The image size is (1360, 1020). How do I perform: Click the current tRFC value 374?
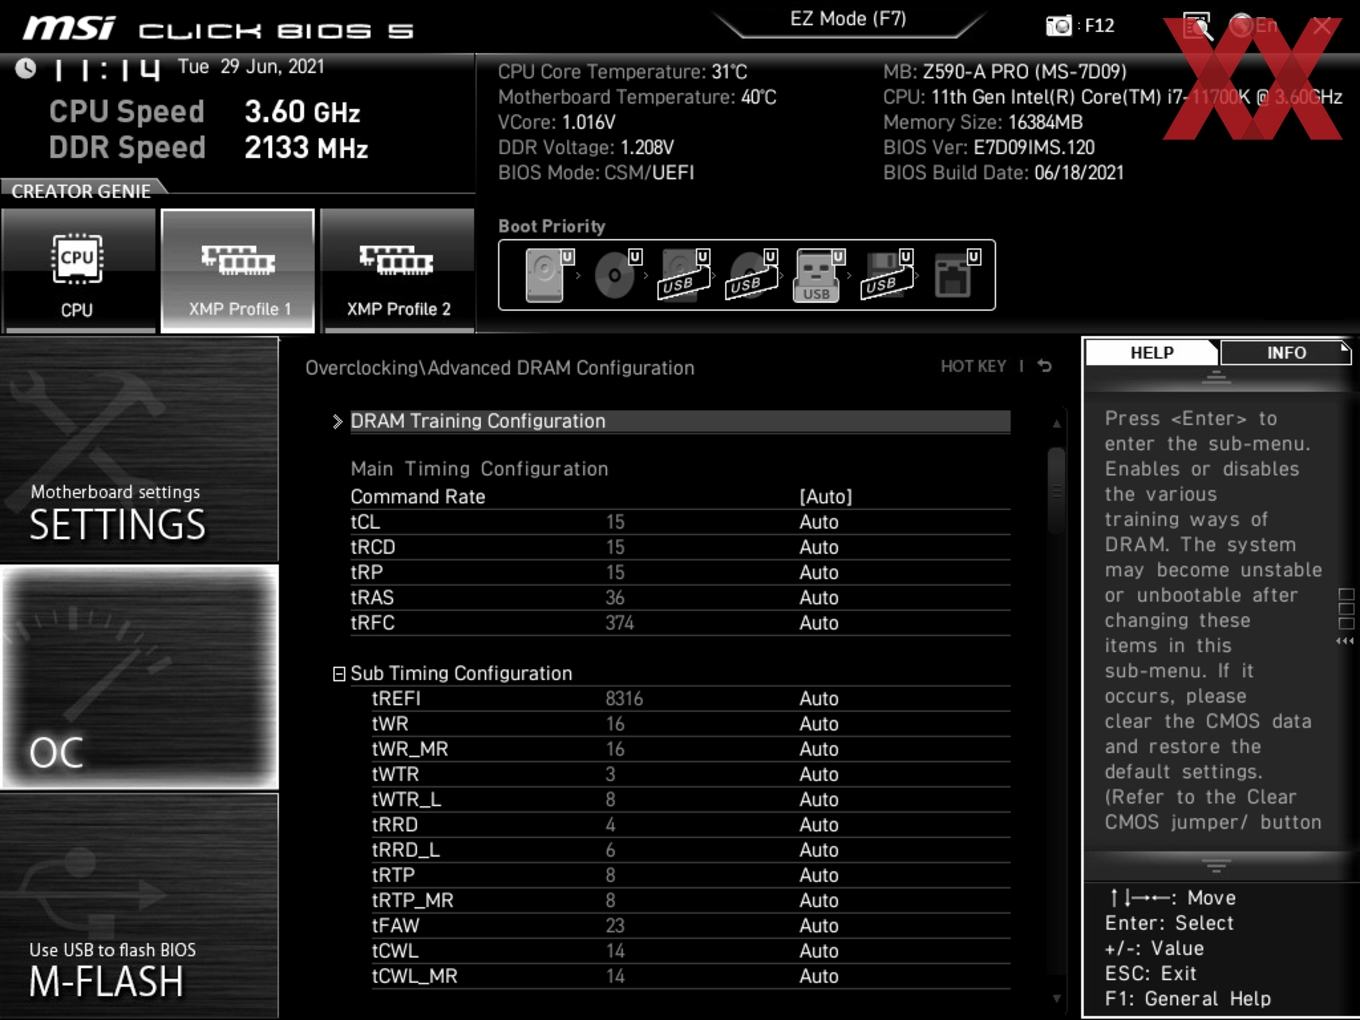click(620, 623)
